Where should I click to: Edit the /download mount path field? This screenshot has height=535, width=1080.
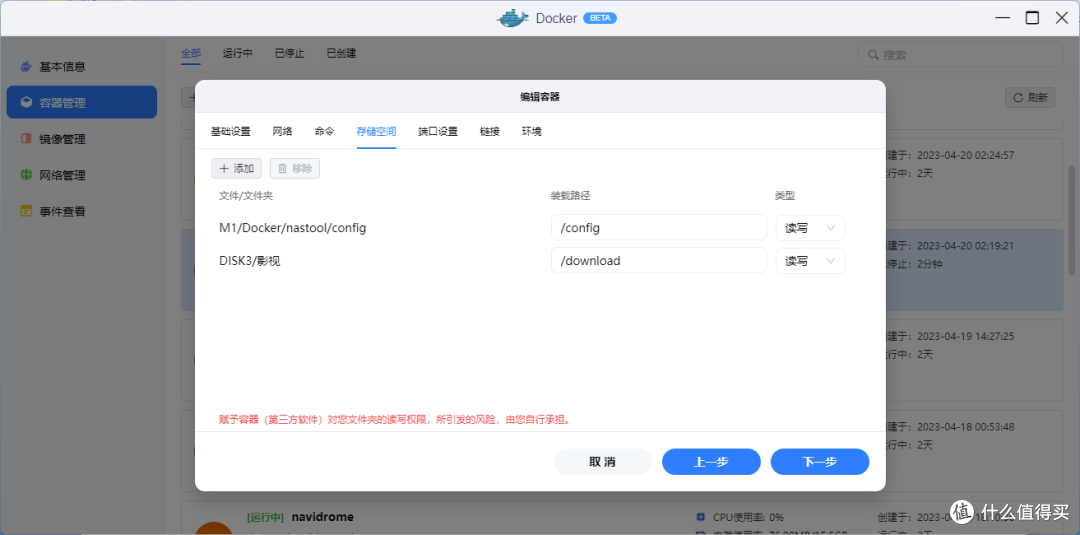point(659,261)
